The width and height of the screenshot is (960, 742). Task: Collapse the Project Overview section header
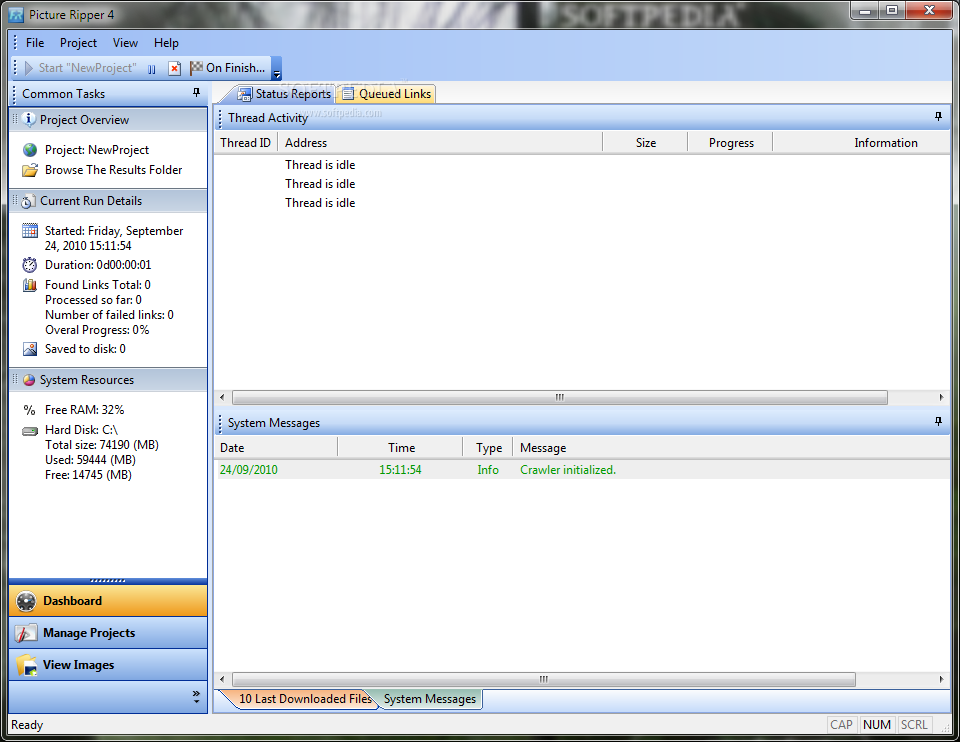(108, 120)
